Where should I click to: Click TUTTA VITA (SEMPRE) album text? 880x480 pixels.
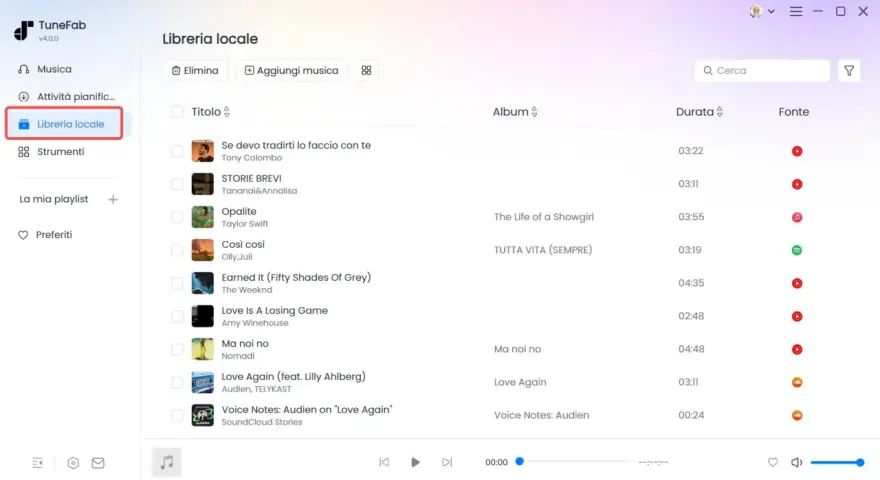(x=543, y=250)
